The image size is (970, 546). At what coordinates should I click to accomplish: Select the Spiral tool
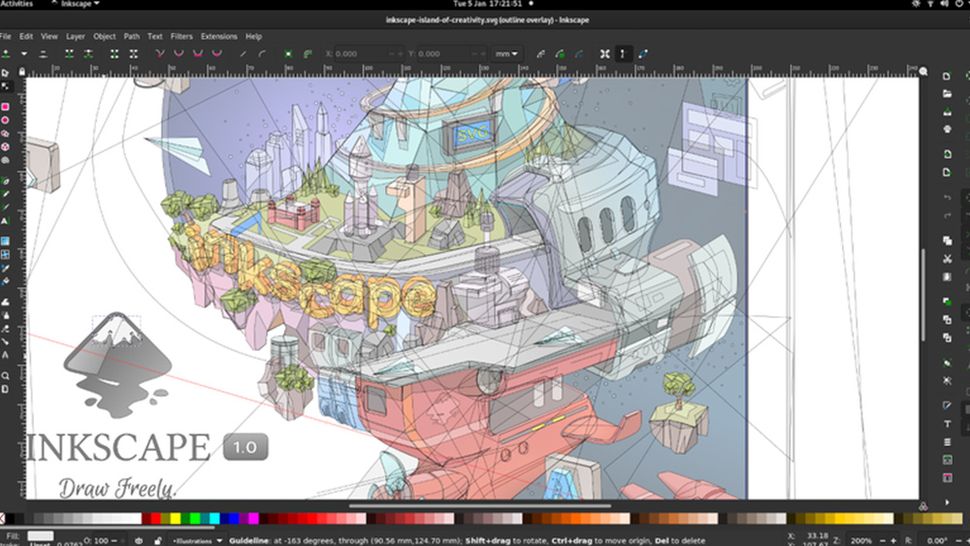[6, 160]
